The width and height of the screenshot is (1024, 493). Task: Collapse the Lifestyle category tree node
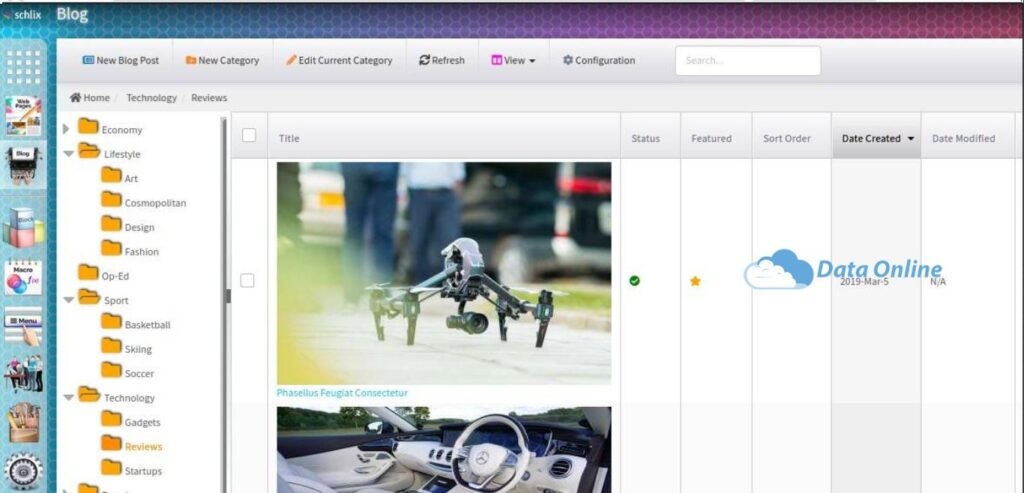(x=69, y=154)
